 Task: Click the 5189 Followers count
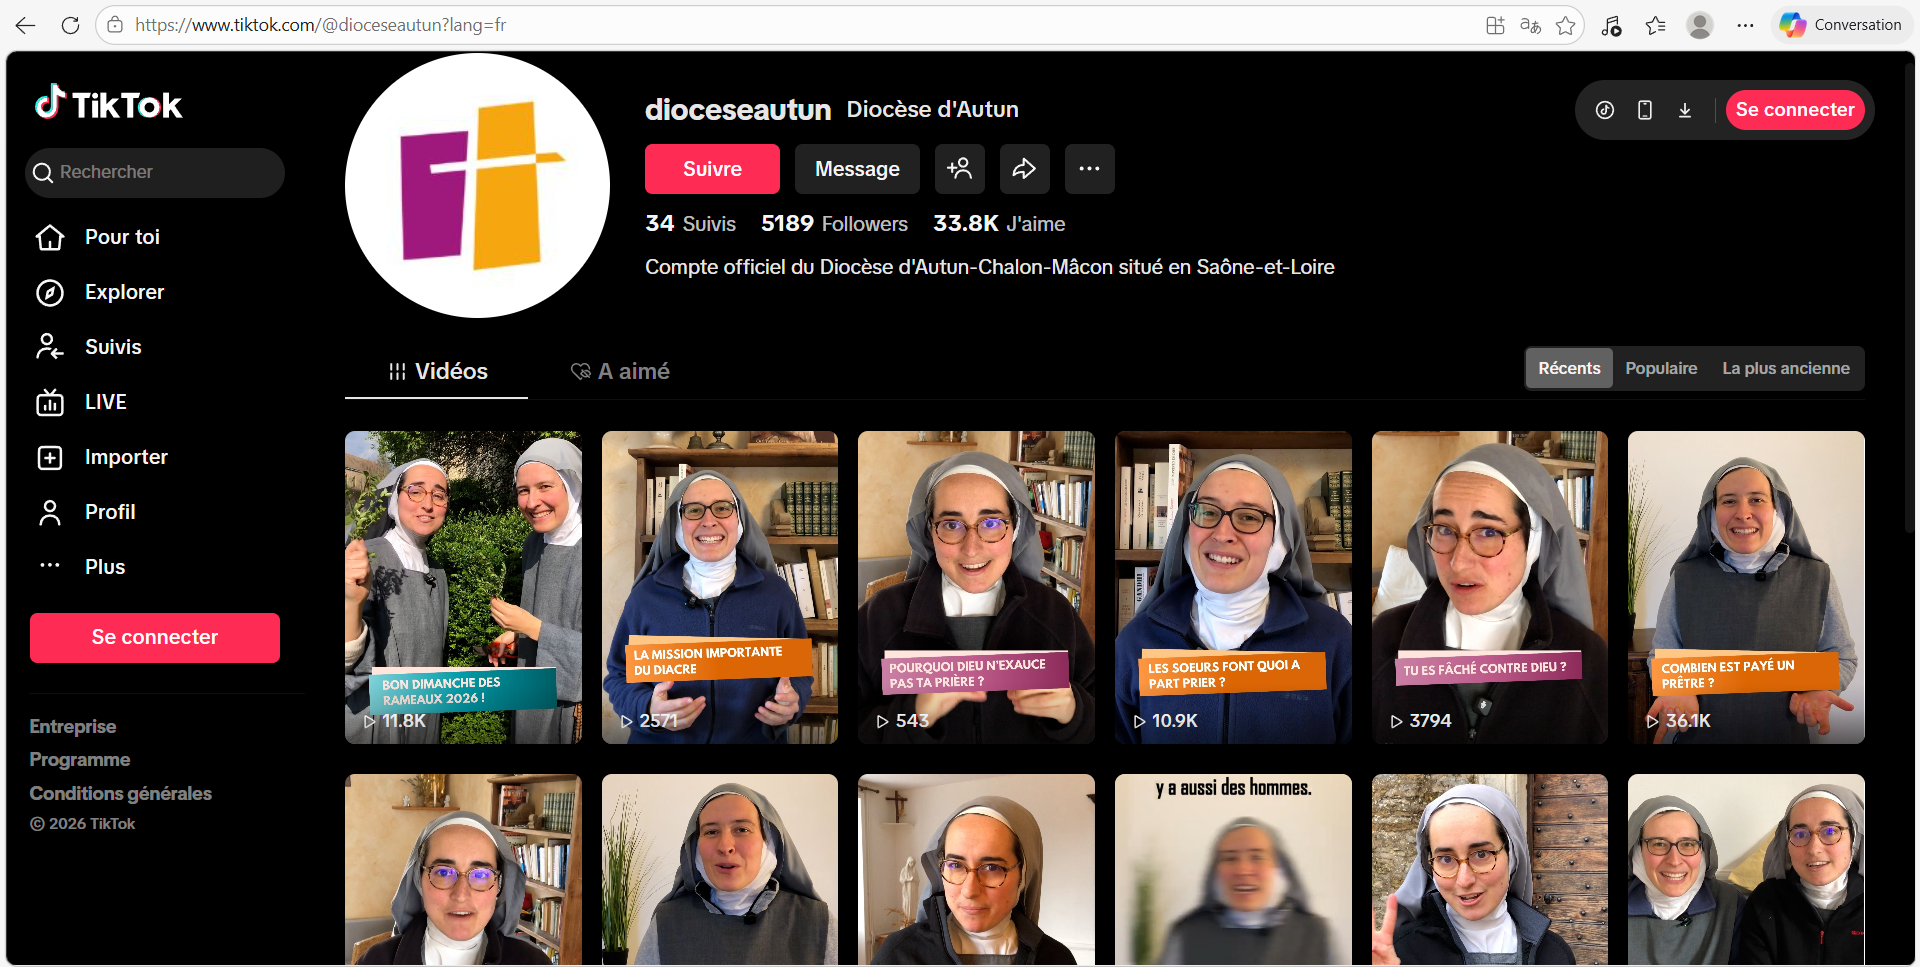point(834,224)
